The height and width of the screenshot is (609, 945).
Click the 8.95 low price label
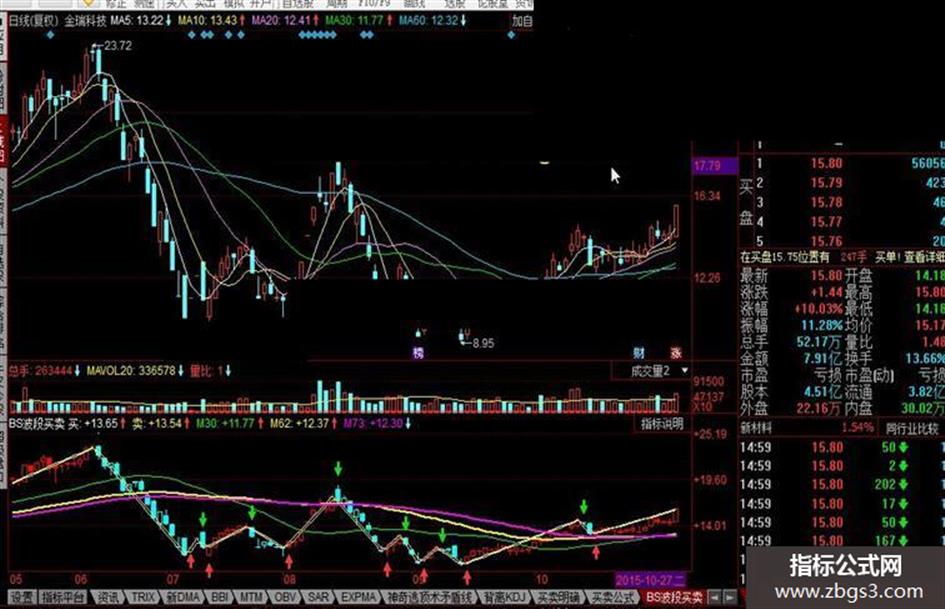tap(483, 343)
